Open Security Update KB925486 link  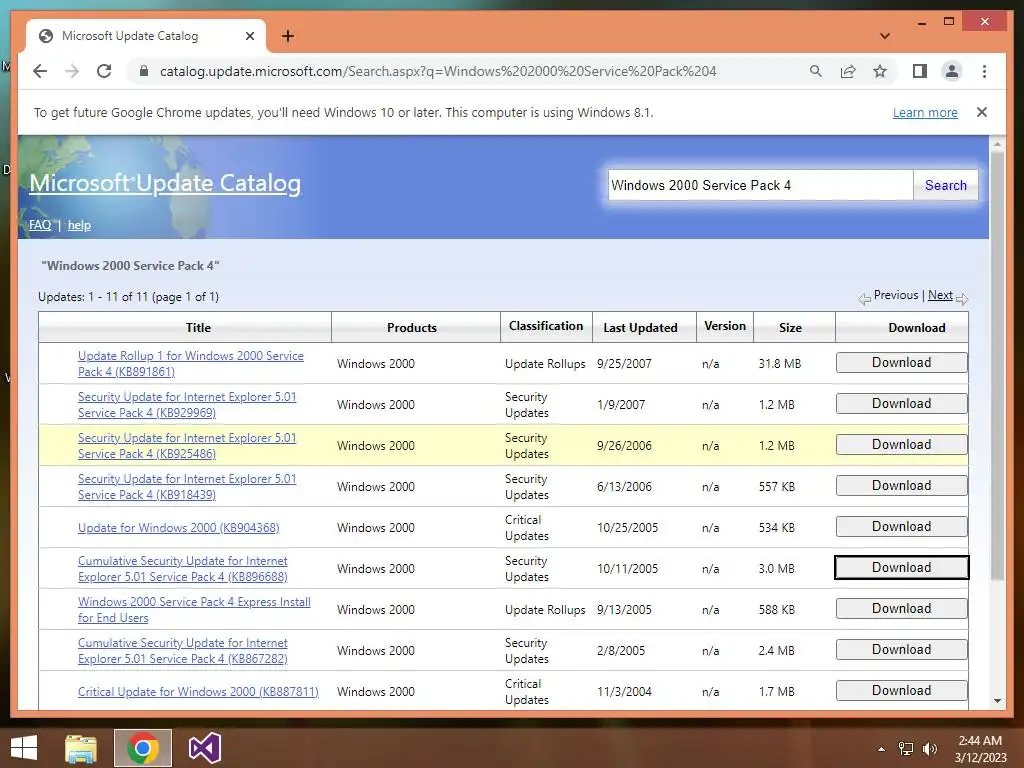pyautogui.click(x=187, y=446)
